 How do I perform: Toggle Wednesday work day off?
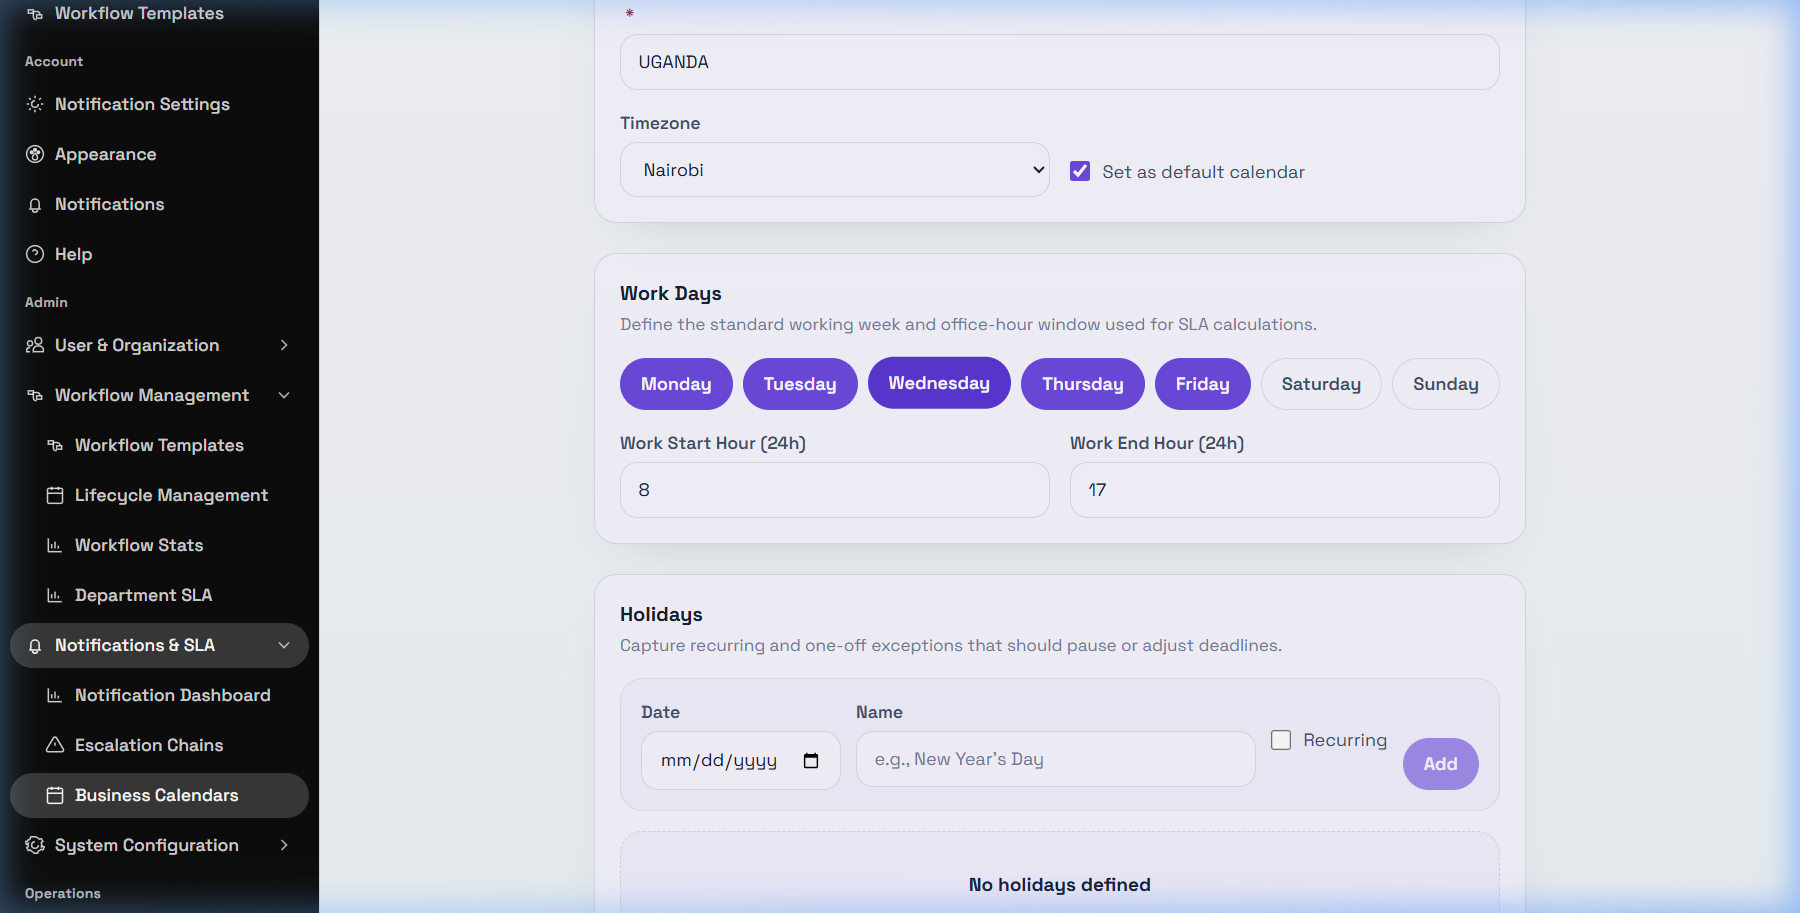tap(939, 383)
